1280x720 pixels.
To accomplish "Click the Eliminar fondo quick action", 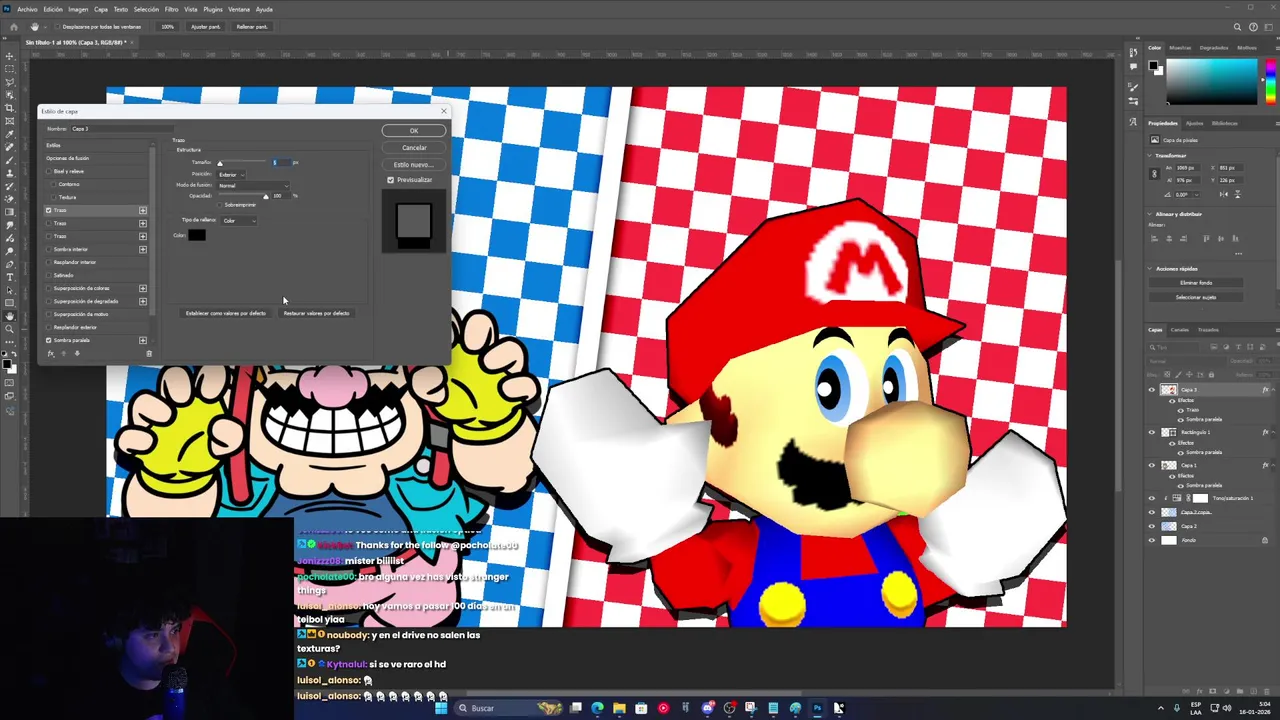I will (1196, 282).
